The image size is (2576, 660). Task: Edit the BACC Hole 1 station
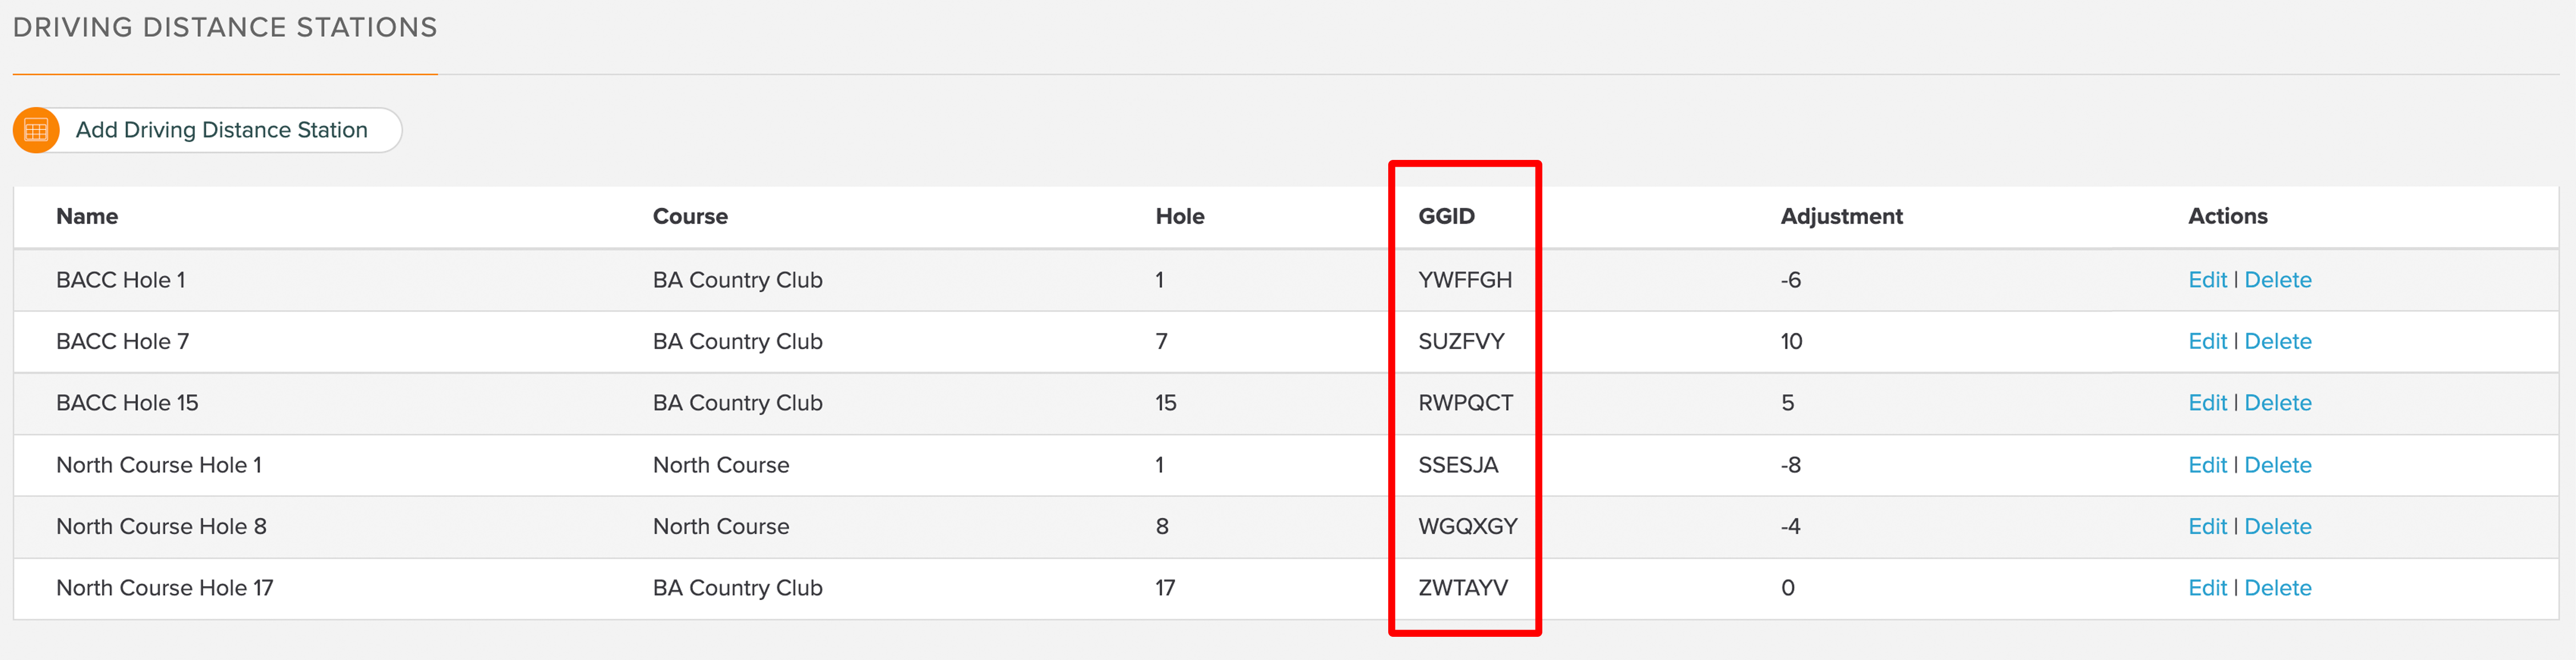[x=2207, y=280]
